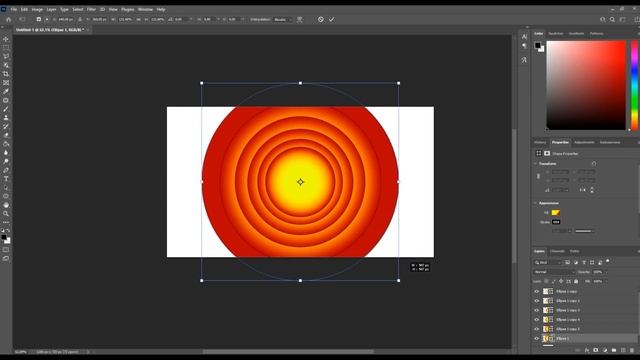Image resolution: width=640 pixels, height=360 pixels.
Task: Click the Ellipse 1 copy 3 layer thumbnail
Action: 546,310
